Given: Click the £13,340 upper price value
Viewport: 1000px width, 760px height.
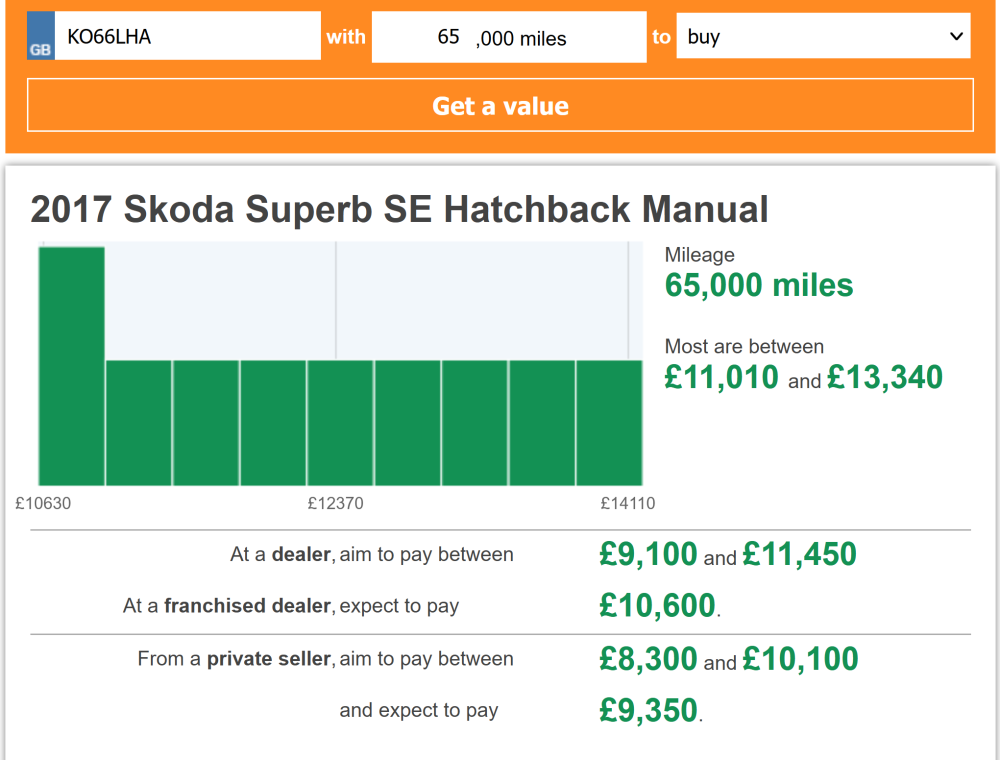Looking at the screenshot, I should [885, 377].
